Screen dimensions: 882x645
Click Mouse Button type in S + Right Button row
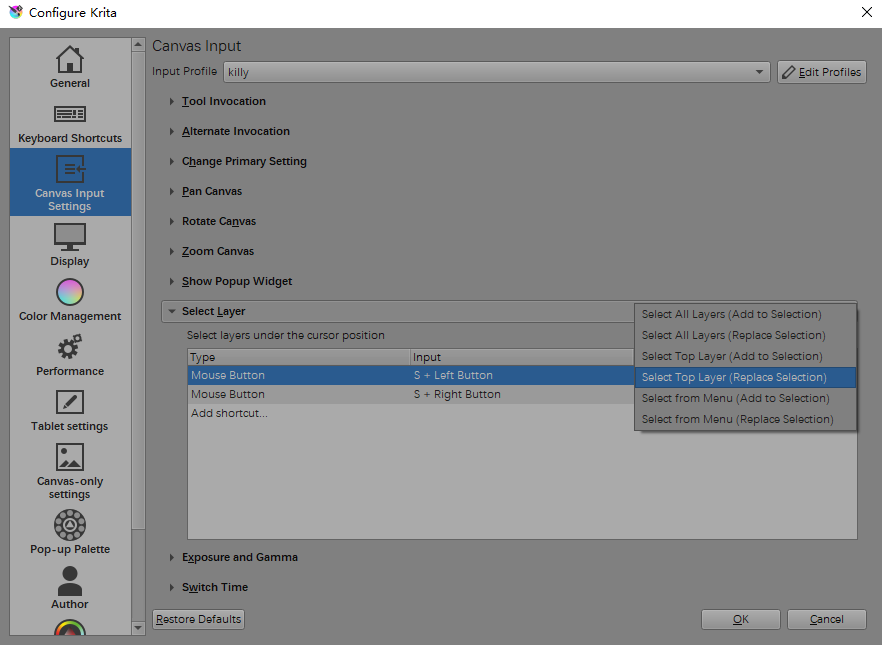point(299,394)
